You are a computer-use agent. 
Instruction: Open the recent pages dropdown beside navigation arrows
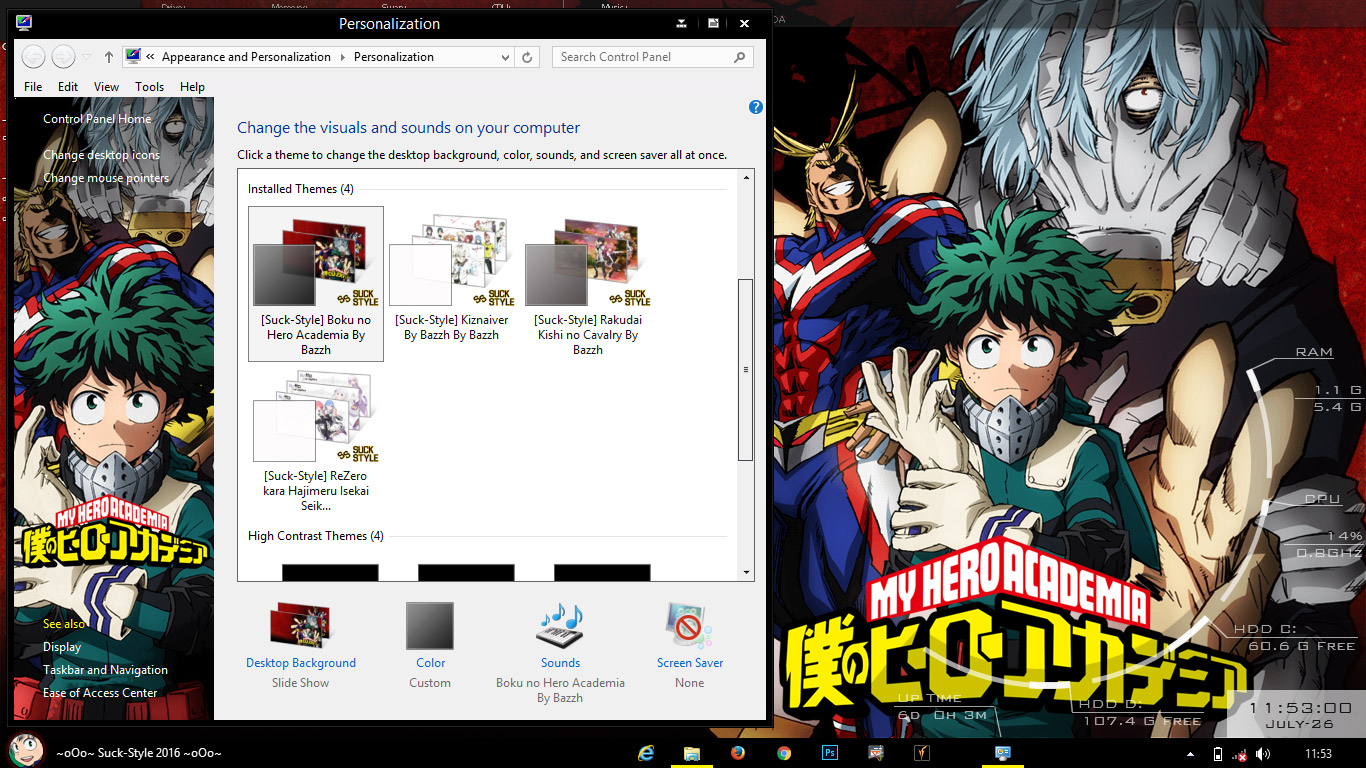87,57
